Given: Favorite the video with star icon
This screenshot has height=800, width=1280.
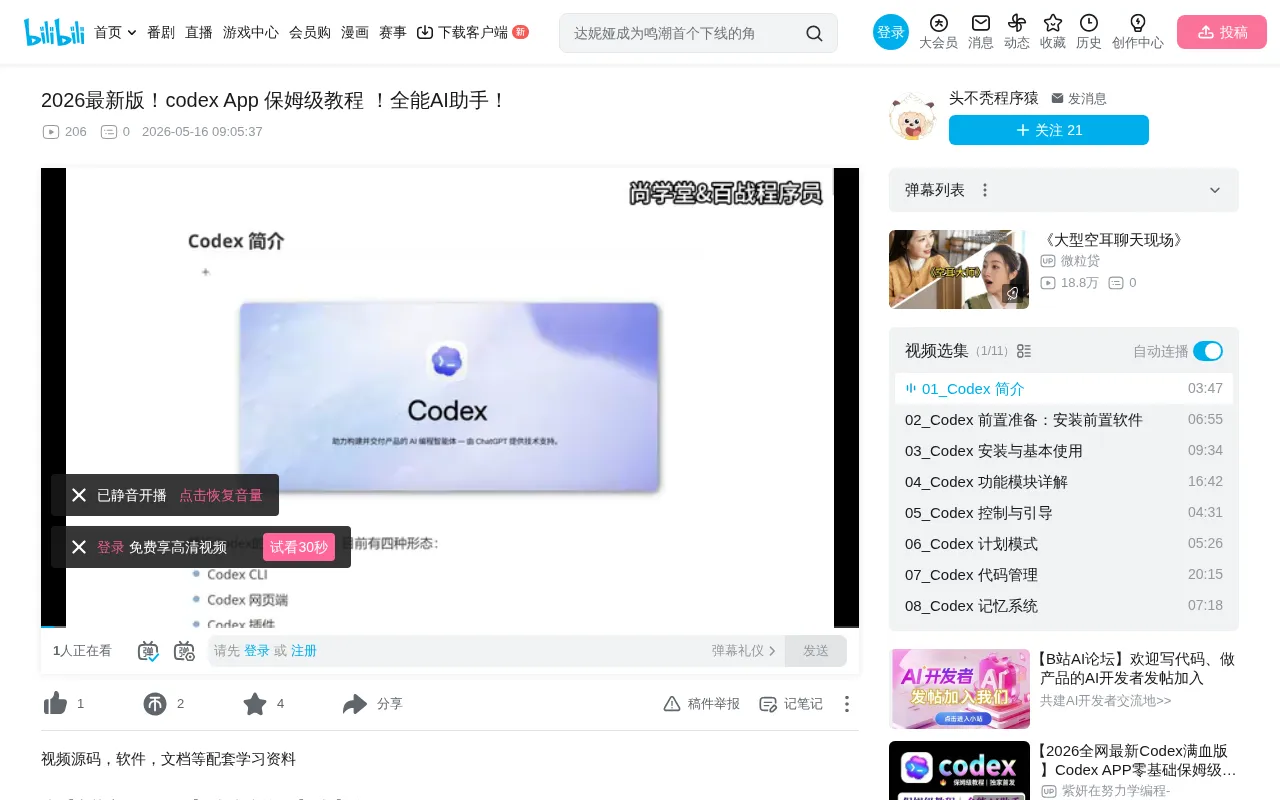Looking at the screenshot, I should click(x=255, y=704).
